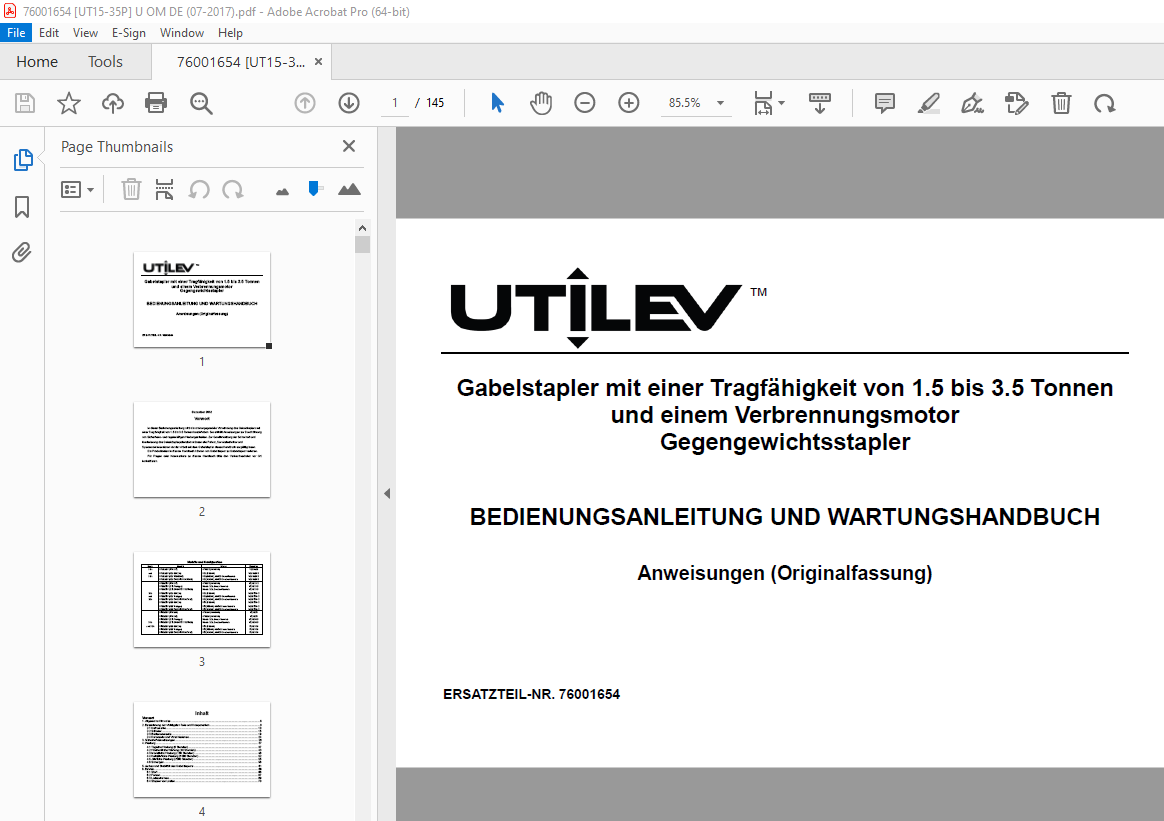Enlarge thumbnail size large mountain icon
Screen dimensions: 1164x821
tap(349, 189)
